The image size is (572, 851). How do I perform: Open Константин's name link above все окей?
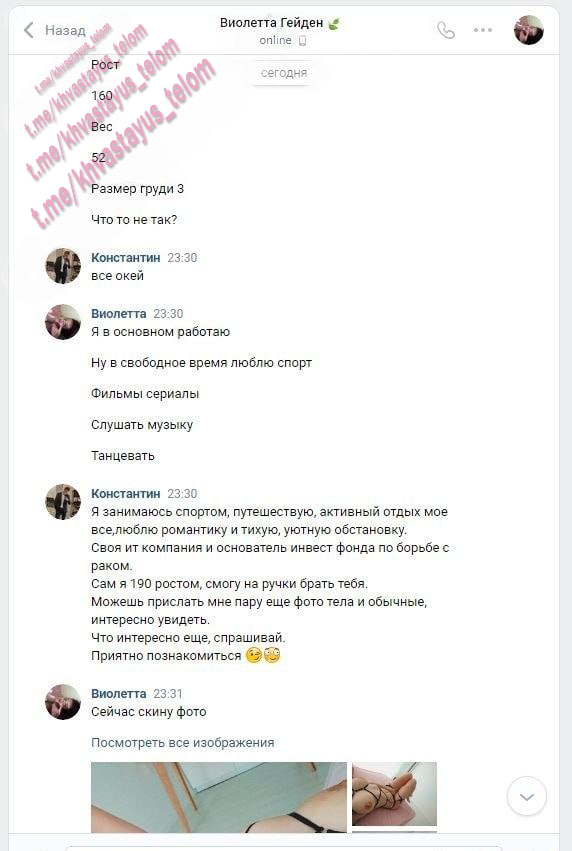pyautogui.click(x=125, y=258)
